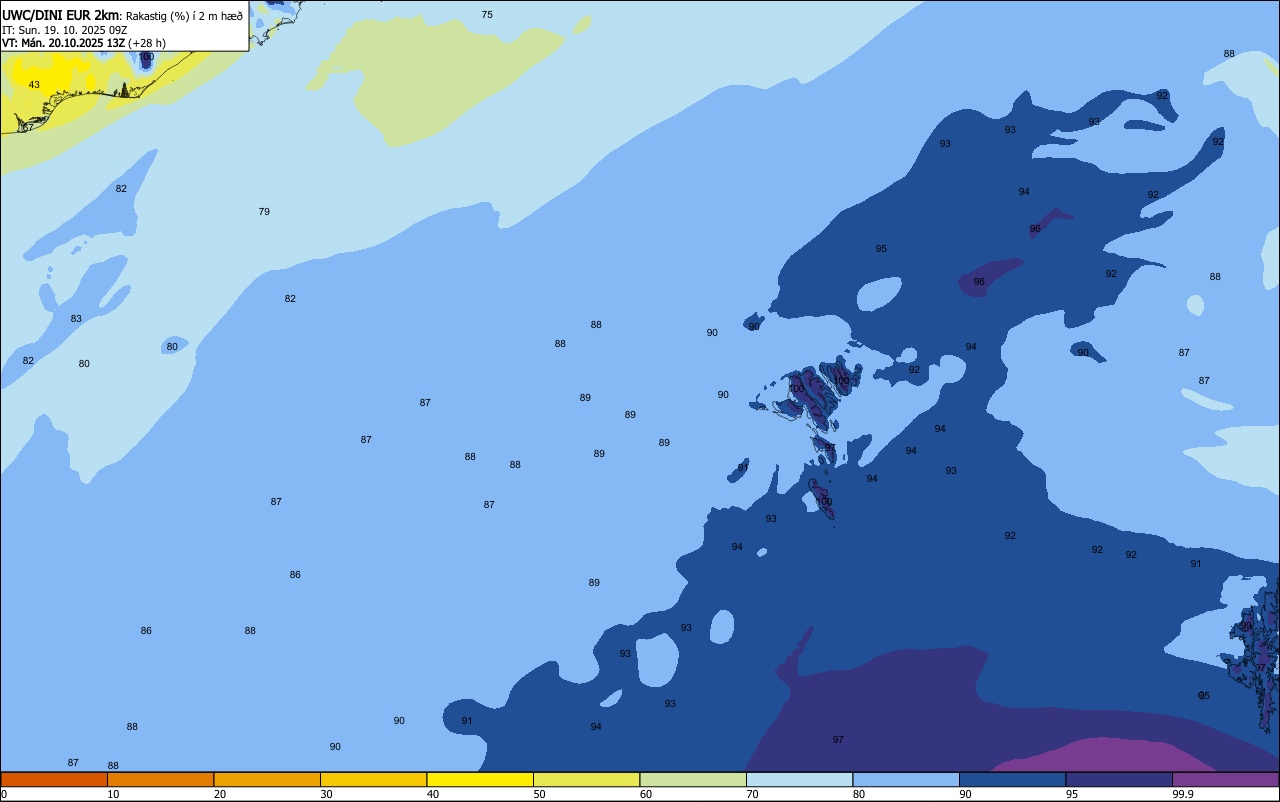This screenshot has height=802, width=1280.
Task: Click the '(+28 h)' forecast offset text
Action: click(x=147, y=43)
